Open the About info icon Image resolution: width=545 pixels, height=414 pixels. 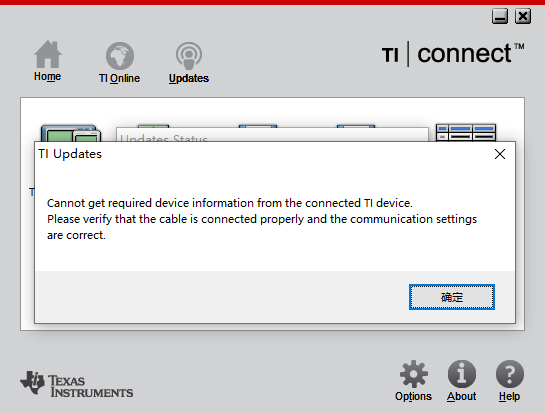(462, 374)
